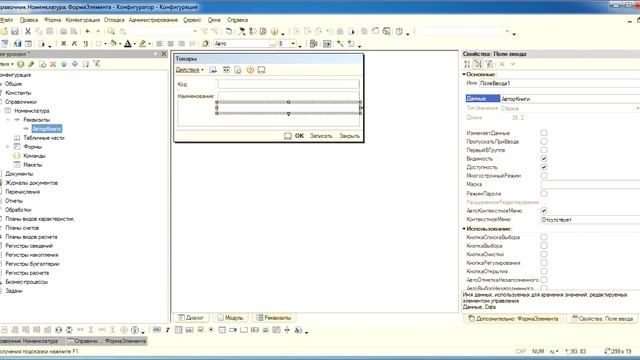Click the filter icon in the configuration toolbar
Image resolution: width=640 pixels, height=360 pixels.
tap(97, 64)
